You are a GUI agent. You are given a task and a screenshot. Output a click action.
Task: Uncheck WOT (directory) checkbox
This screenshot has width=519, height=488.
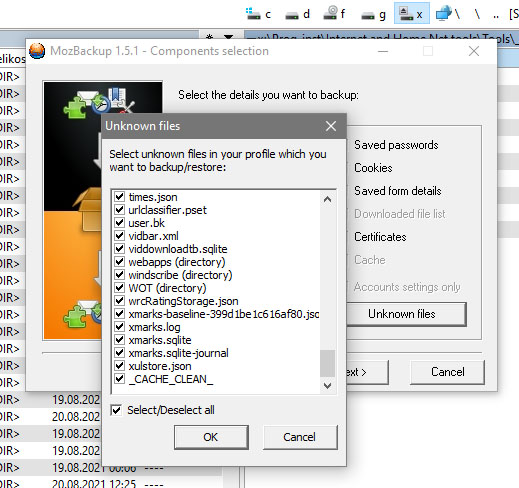(x=119, y=287)
